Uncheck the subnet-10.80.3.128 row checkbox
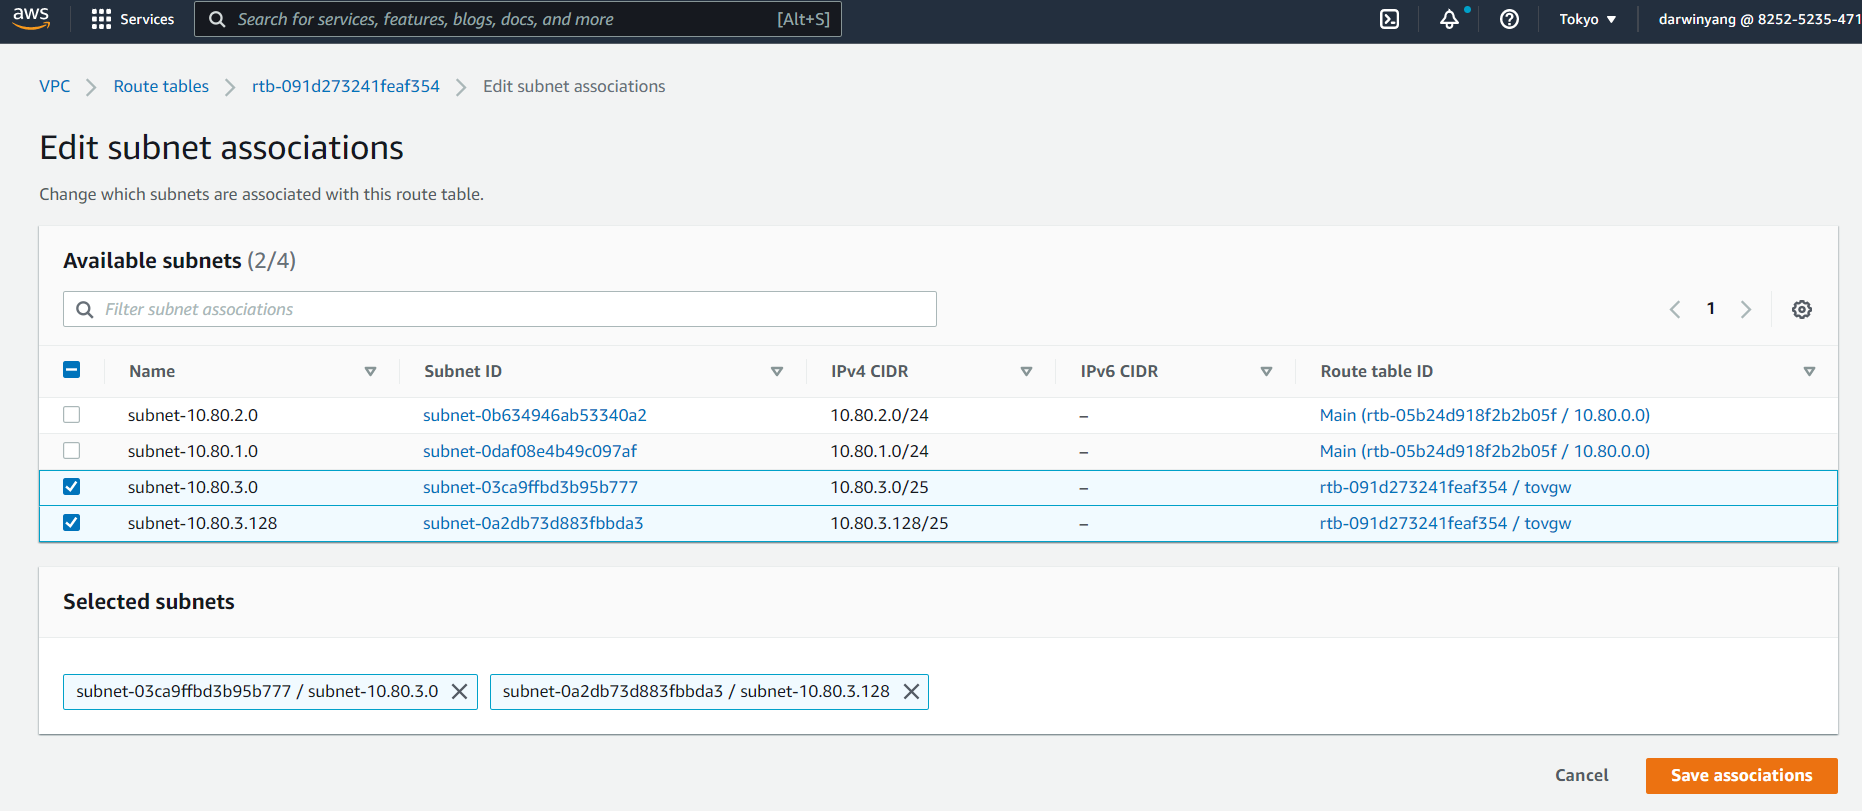The height and width of the screenshot is (811, 1862). pyautogui.click(x=72, y=523)
